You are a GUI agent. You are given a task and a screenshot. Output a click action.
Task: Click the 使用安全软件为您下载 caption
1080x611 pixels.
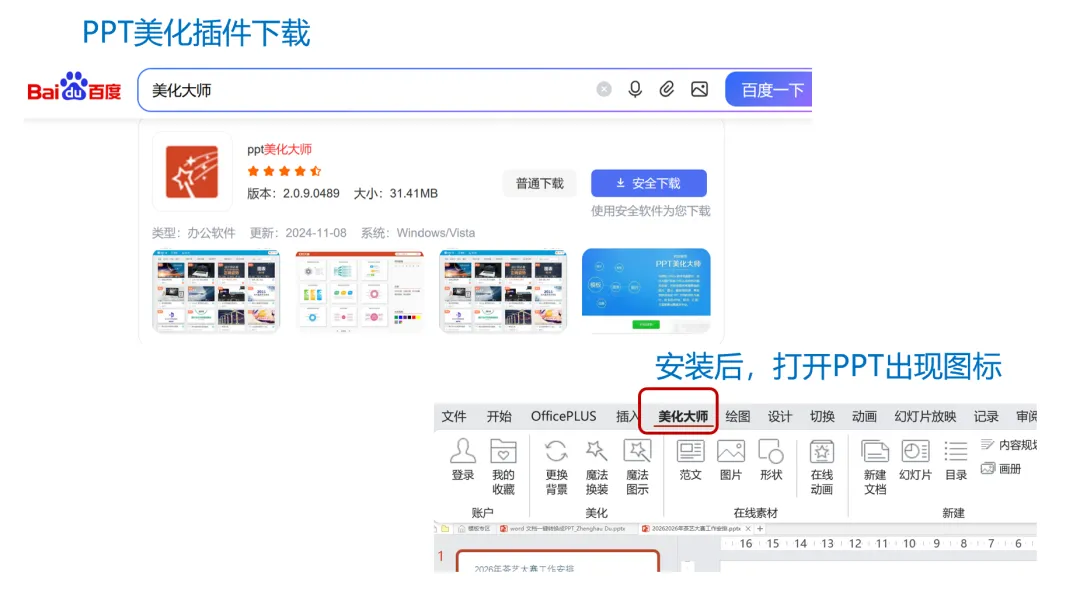[x=650, y=211]
